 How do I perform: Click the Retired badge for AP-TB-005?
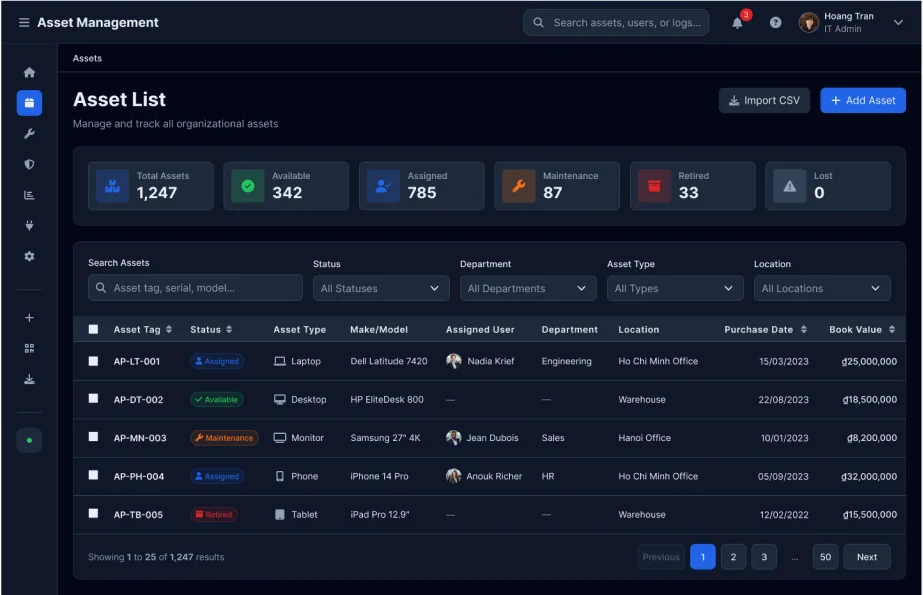tap(214, 514)
